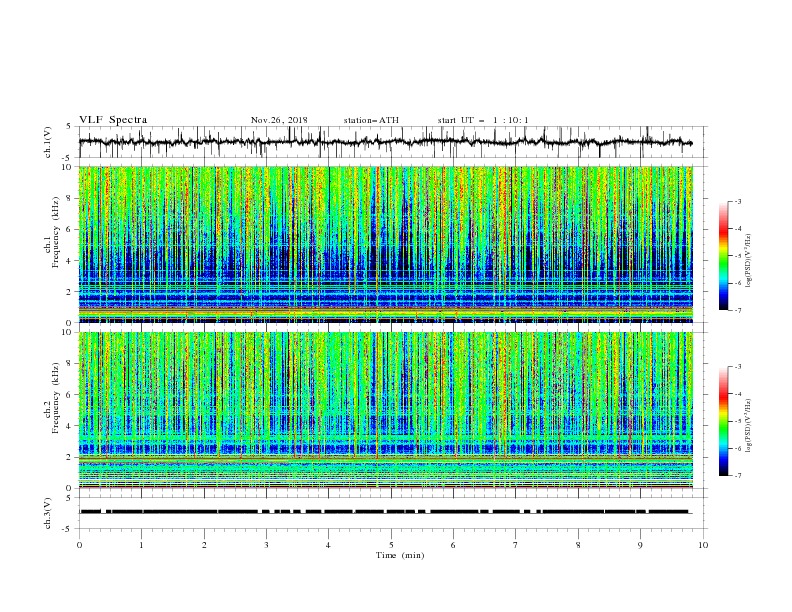Image resolution: width=792 pixels, height=612 pixels.
Task: Click time axis tick label "6"
Action: 453,545
